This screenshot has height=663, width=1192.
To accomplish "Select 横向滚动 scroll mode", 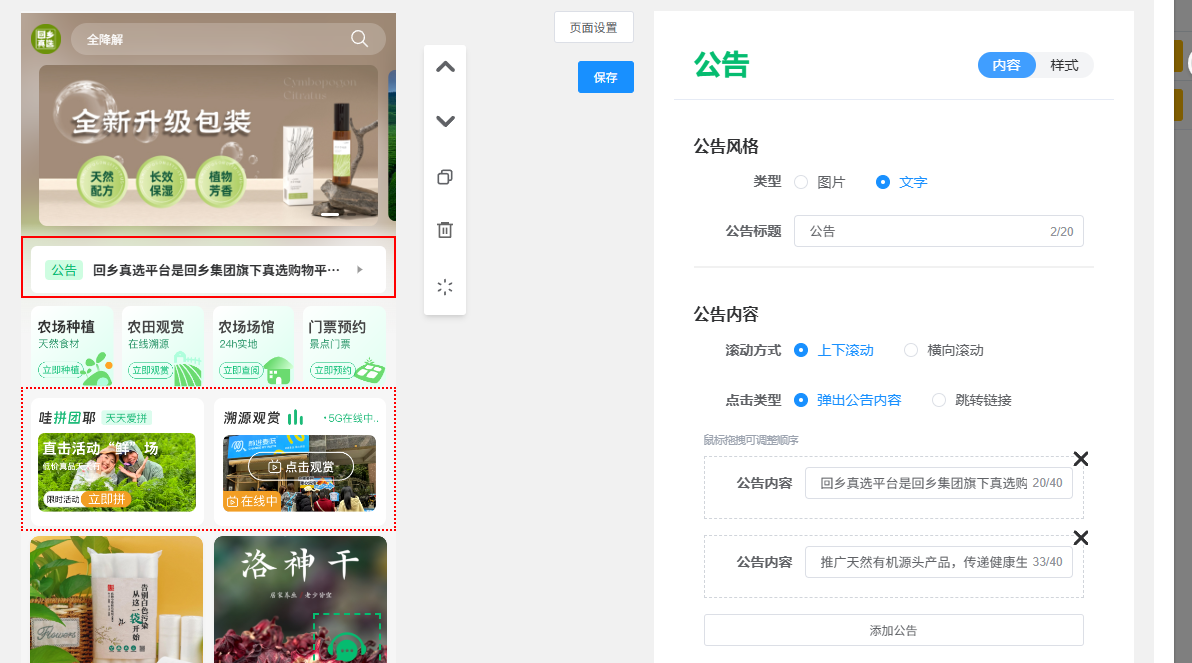I will click(x=911, y=350).
